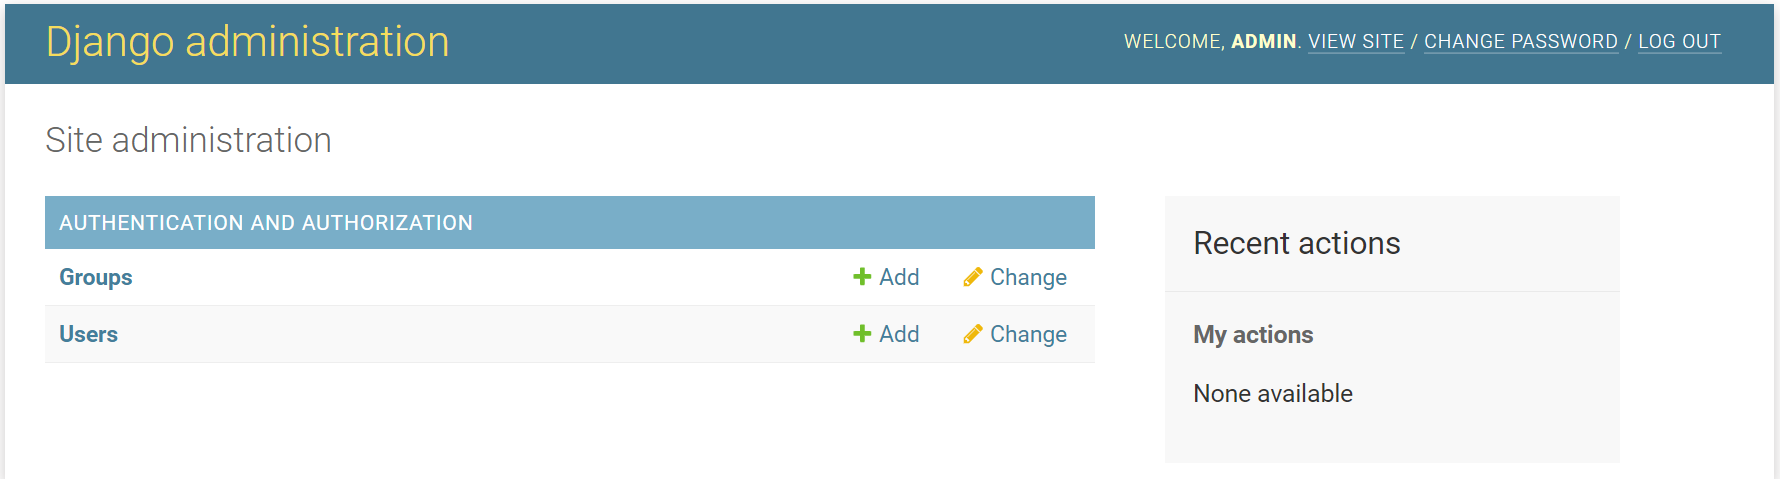Click the Recent actions panel heading
The height and width of the screenshot is (479, 1780).
(x=1297, y=243)
